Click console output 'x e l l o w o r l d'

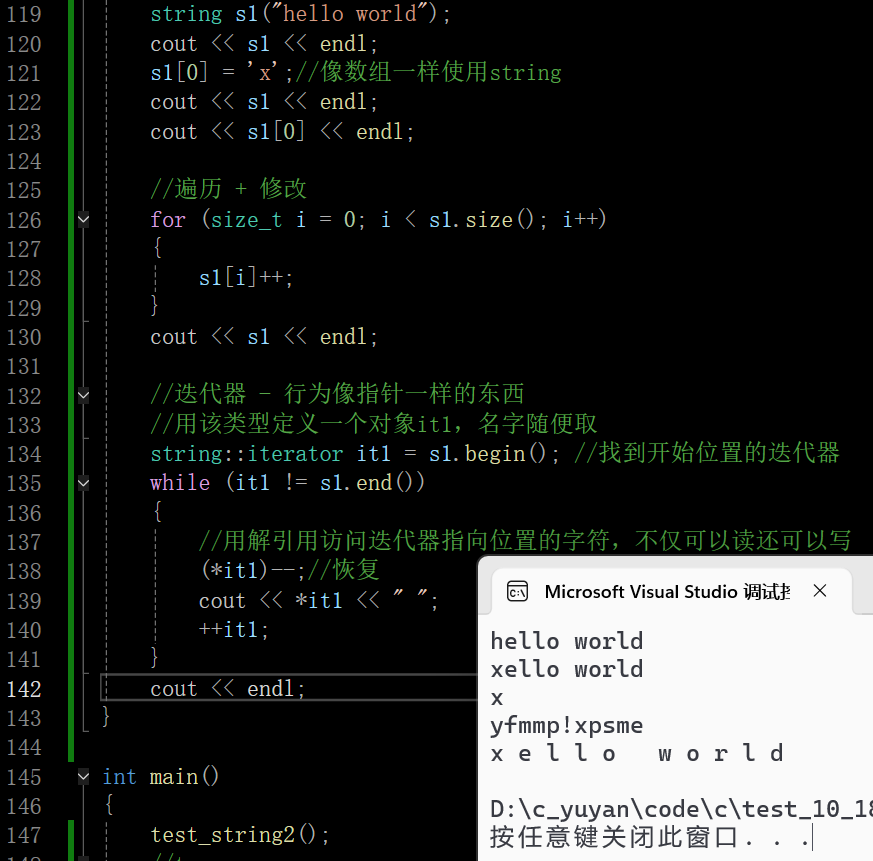pos(637,754)
